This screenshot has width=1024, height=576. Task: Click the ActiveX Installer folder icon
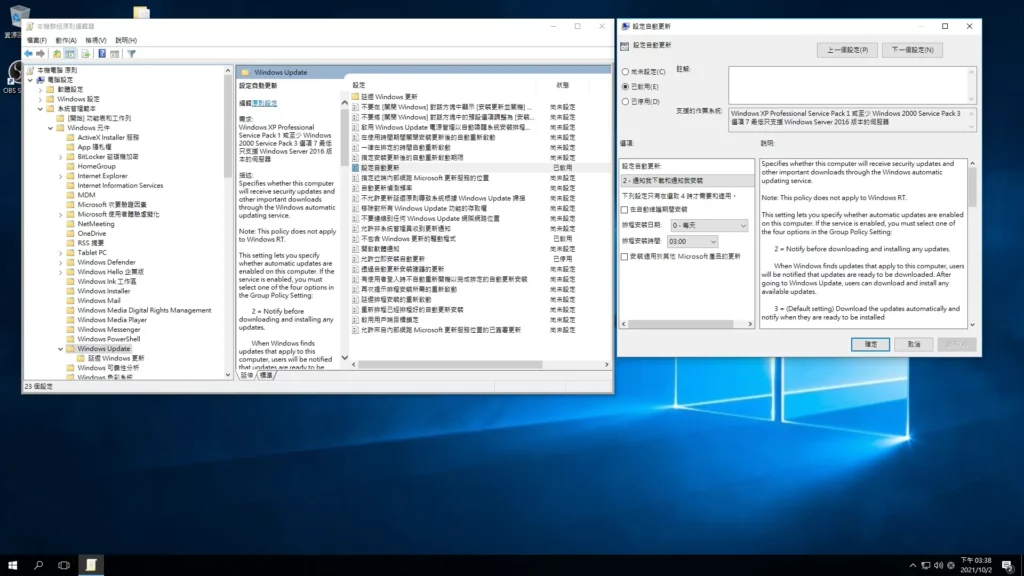pos(71,138)
